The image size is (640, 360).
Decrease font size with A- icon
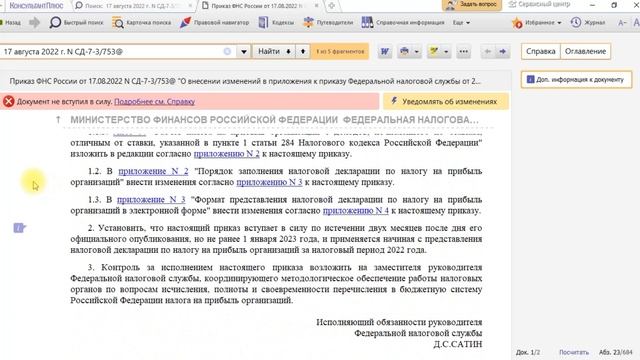(x=622, y=23)
